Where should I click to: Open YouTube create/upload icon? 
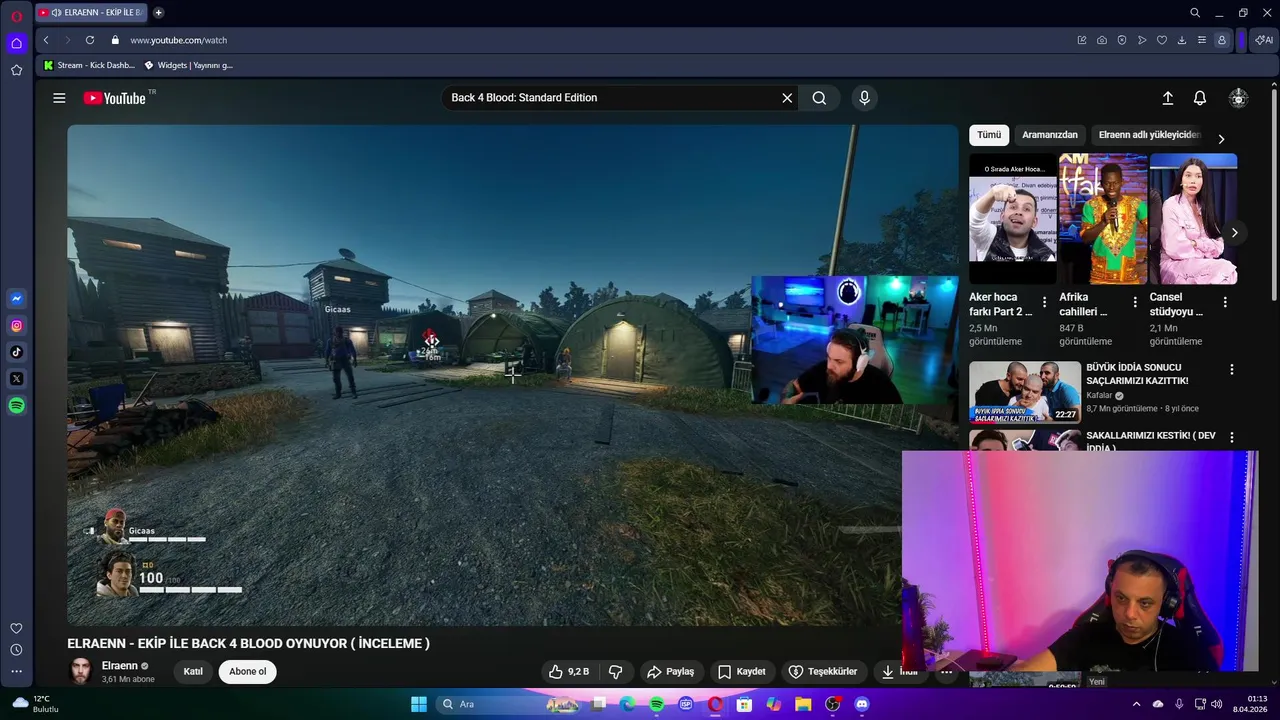pos(1167,98)
